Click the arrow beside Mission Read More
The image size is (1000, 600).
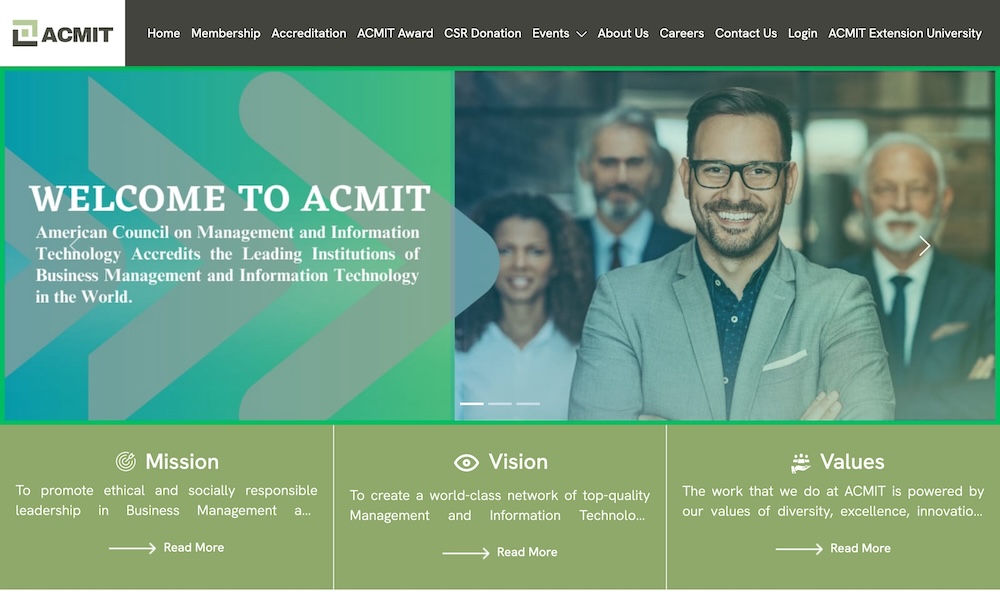click(132, 548)
